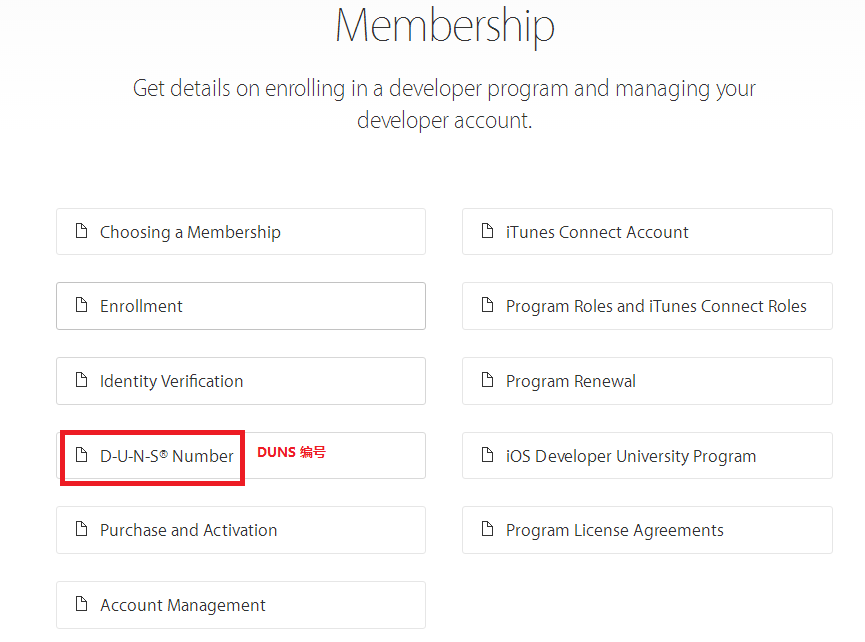This screenshot has width=865, height=642.
Task: Click document icon next to D-U-N-S Number
Action: coord(82,456)
